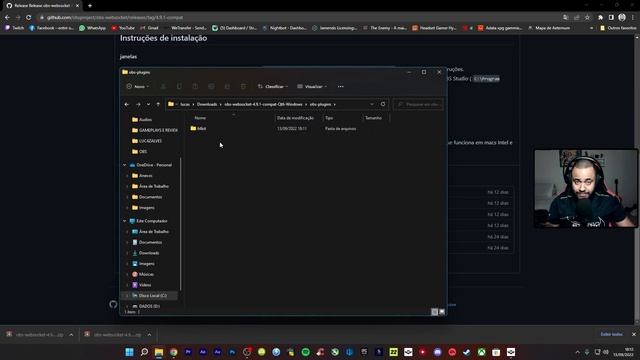Click the Explorer sidebar scrollbar
This screenshot has width=640, height=360.
(x=181, y=224)
